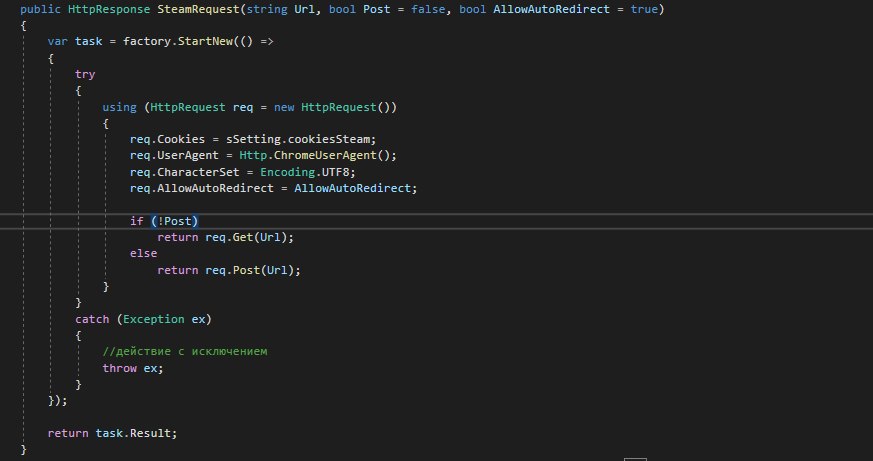Click the 'false' default value
The width and height of the screenshot is (873, 461).
(x=428, y=9)
